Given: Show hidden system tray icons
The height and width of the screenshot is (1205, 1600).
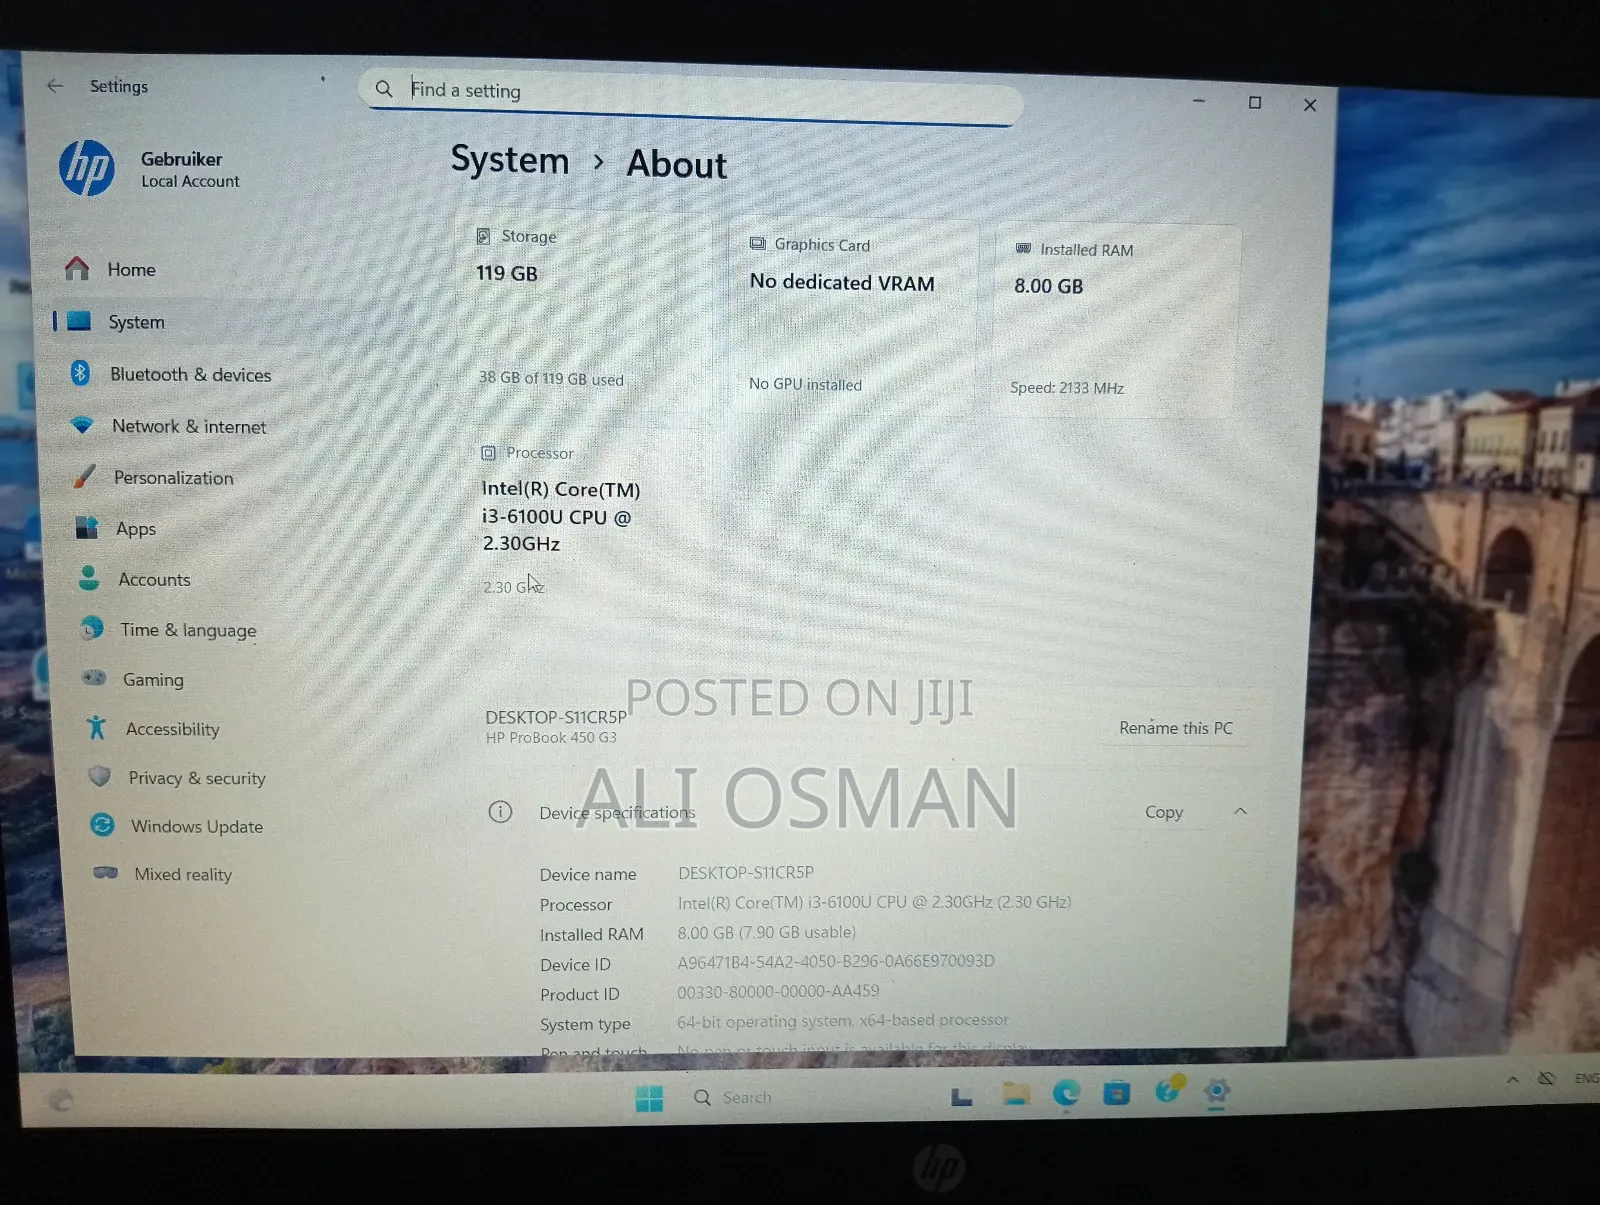Looking at the screenshot, I should tap(1513, 1079).
